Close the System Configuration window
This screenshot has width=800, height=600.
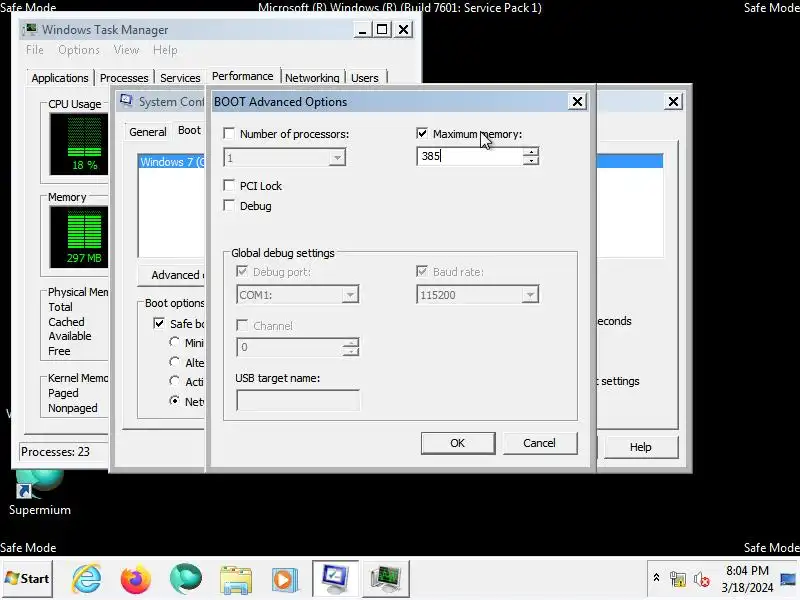(673, 102)
